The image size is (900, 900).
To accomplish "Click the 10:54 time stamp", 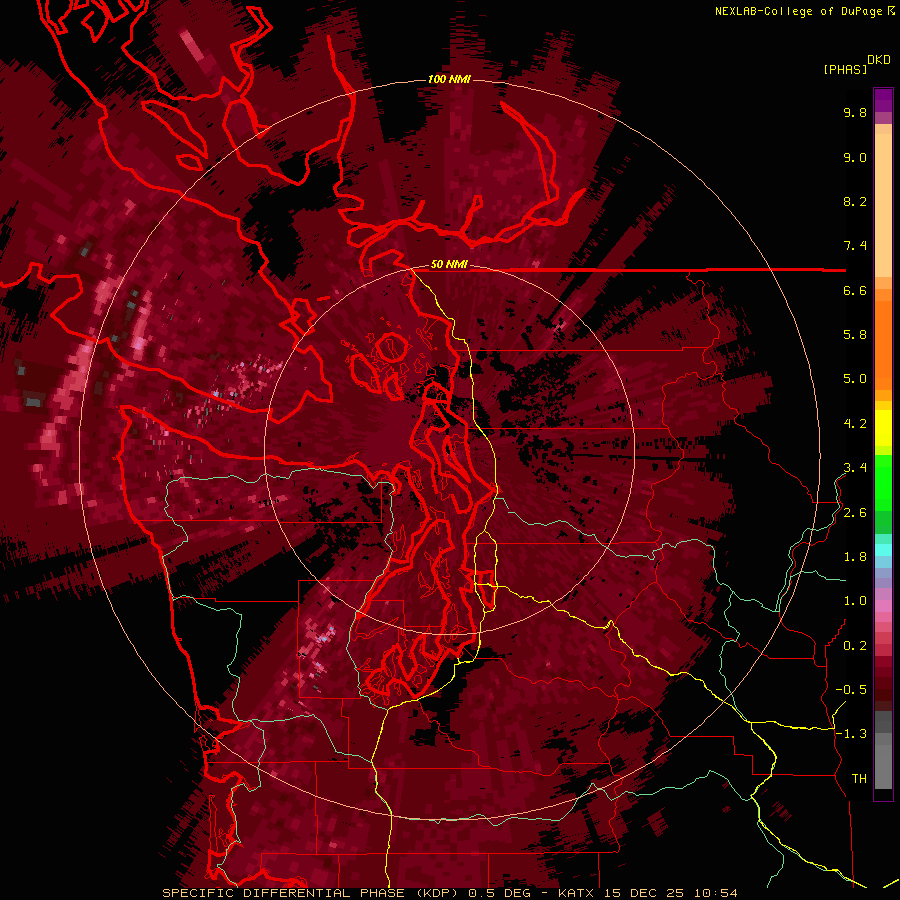I will [x=715, y=893].
